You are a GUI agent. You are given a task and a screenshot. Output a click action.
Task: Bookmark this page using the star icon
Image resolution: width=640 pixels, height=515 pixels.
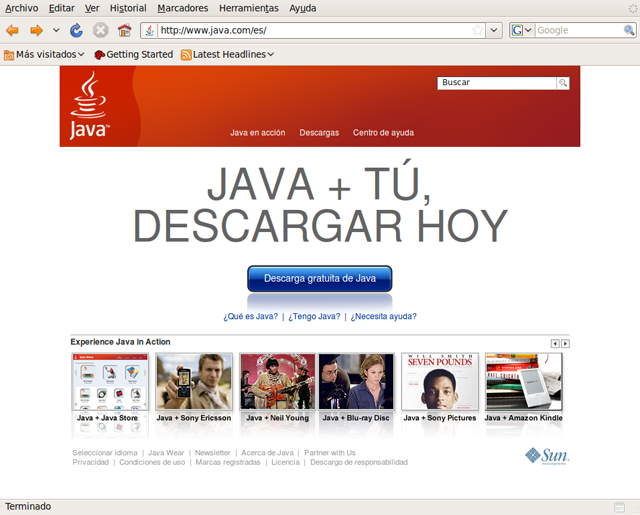pos(478,31)
